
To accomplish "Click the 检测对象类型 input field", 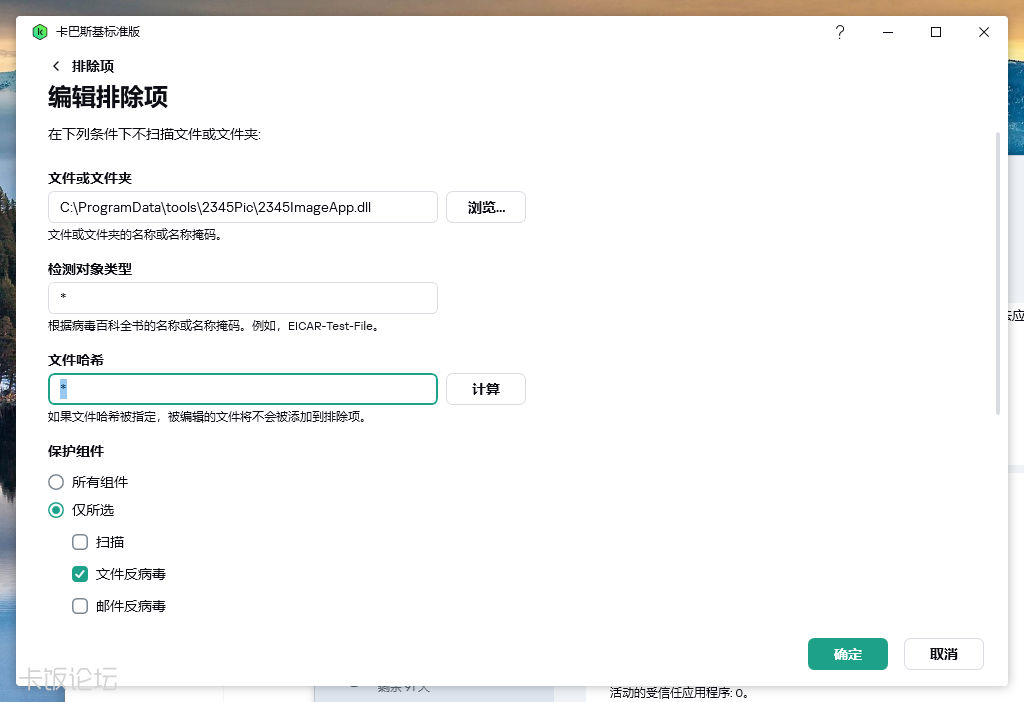I will point(243,298).
